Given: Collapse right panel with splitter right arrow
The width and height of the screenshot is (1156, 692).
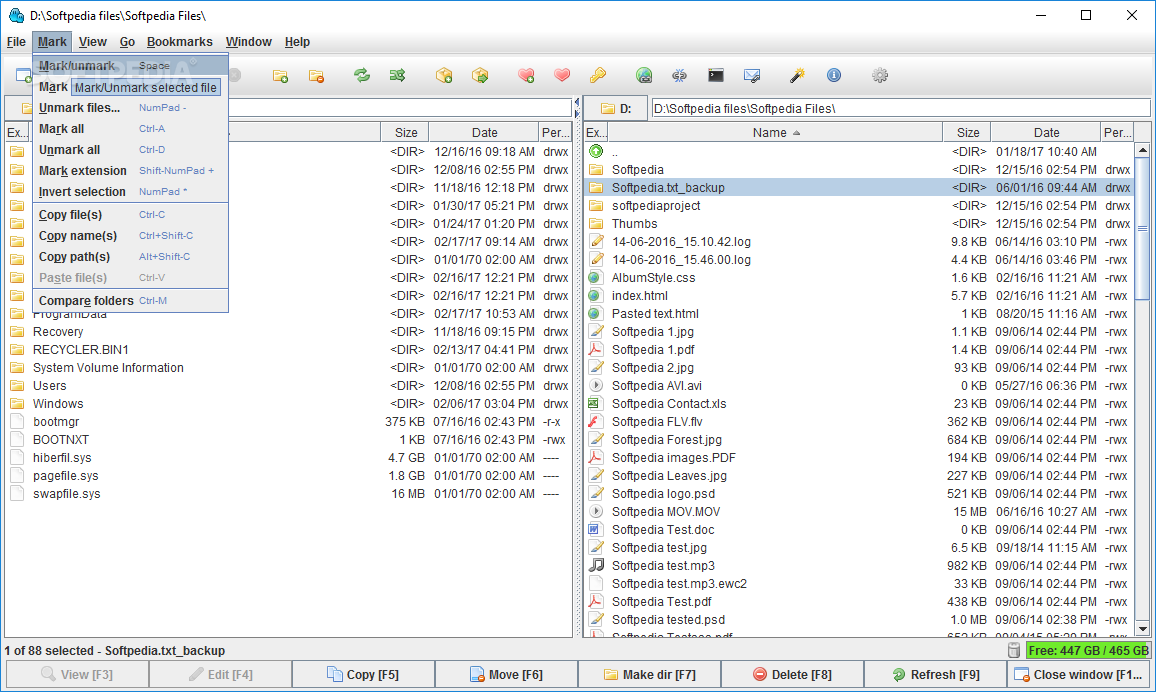Looking at the screenshot, I should [577, 113].
